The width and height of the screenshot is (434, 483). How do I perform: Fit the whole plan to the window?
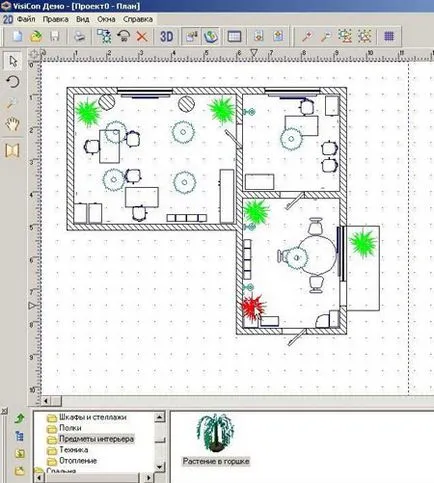click(345, 36)
